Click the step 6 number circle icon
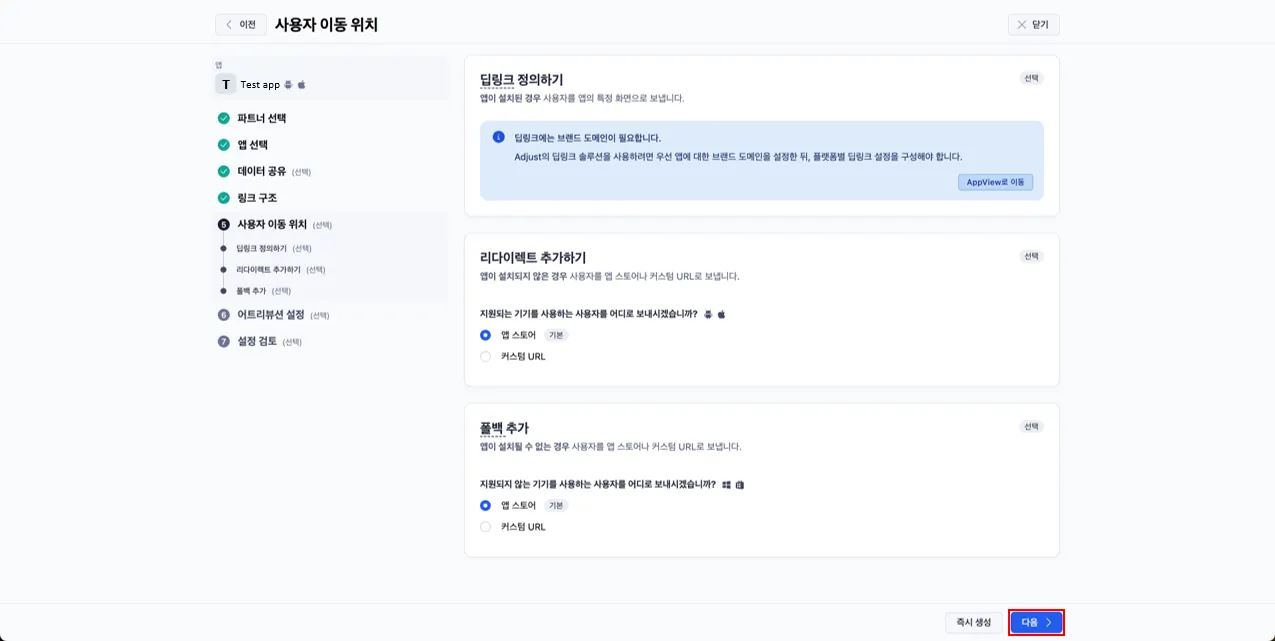Viewport: 1275px width, 641px height. coord(224,315)
